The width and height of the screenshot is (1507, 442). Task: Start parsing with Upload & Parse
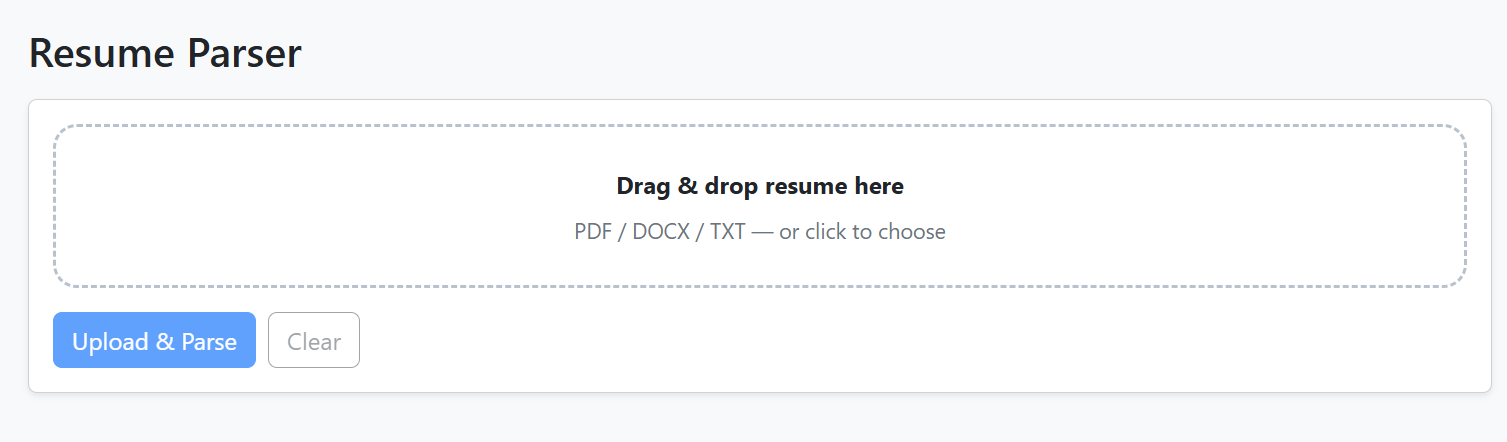pyautogui.click(x=154, y=341)
